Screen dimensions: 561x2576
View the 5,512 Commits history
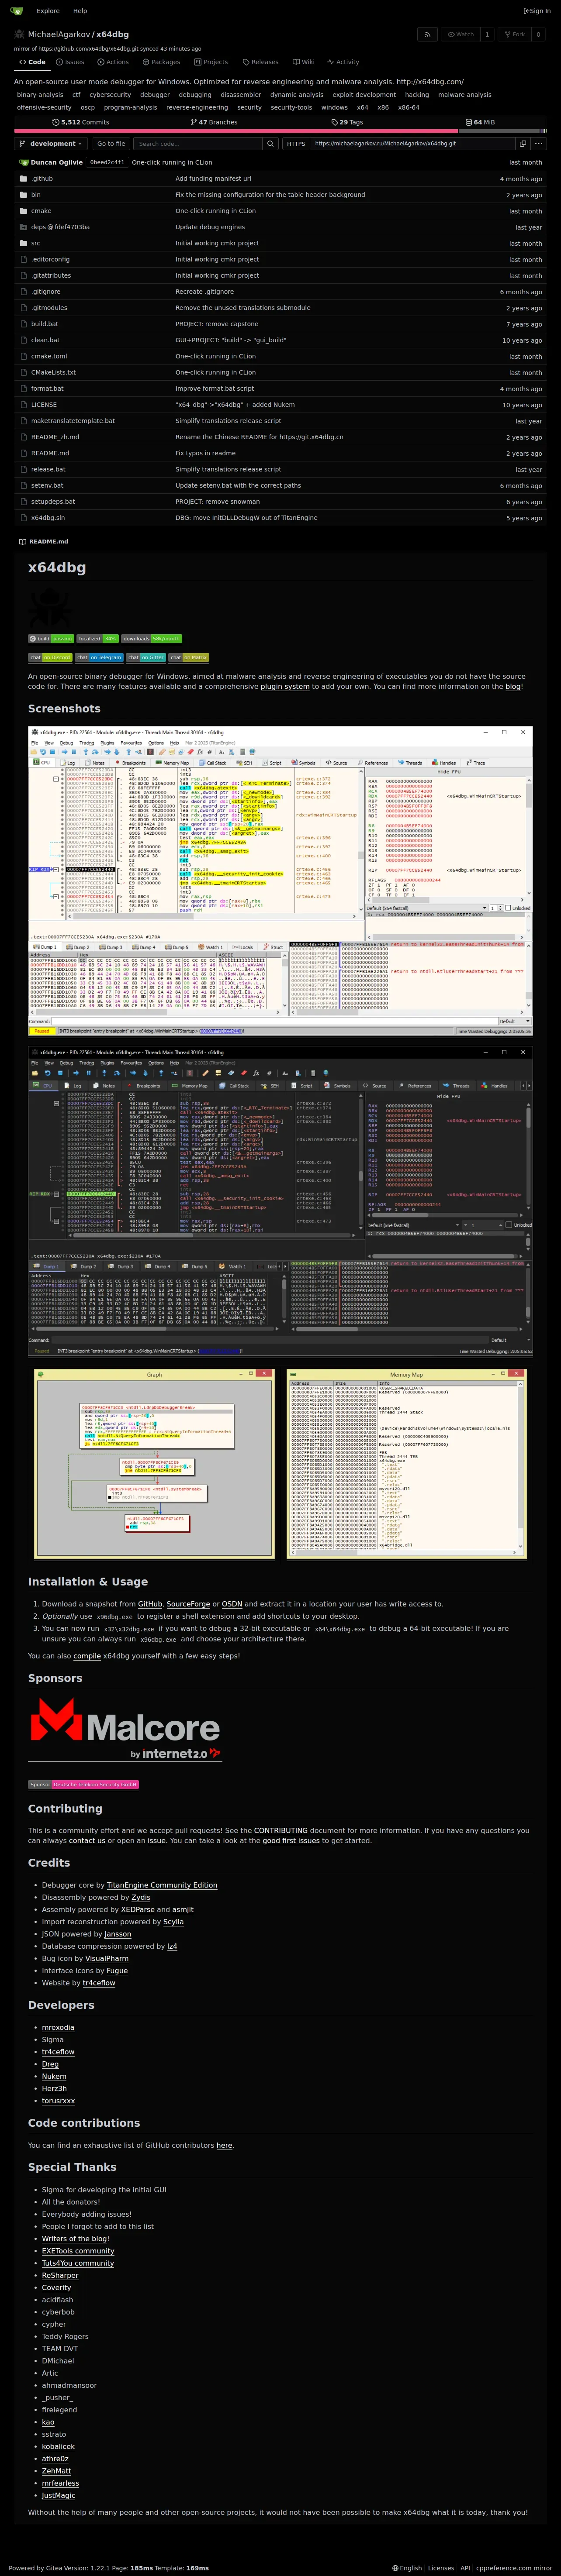tap(81, 122)
